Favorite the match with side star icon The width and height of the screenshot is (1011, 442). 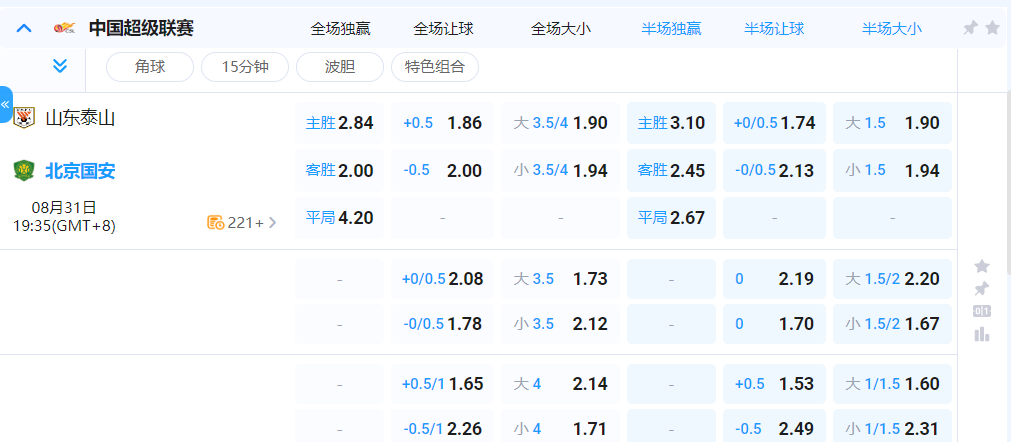pyautogui.click(x=982, y=266)
